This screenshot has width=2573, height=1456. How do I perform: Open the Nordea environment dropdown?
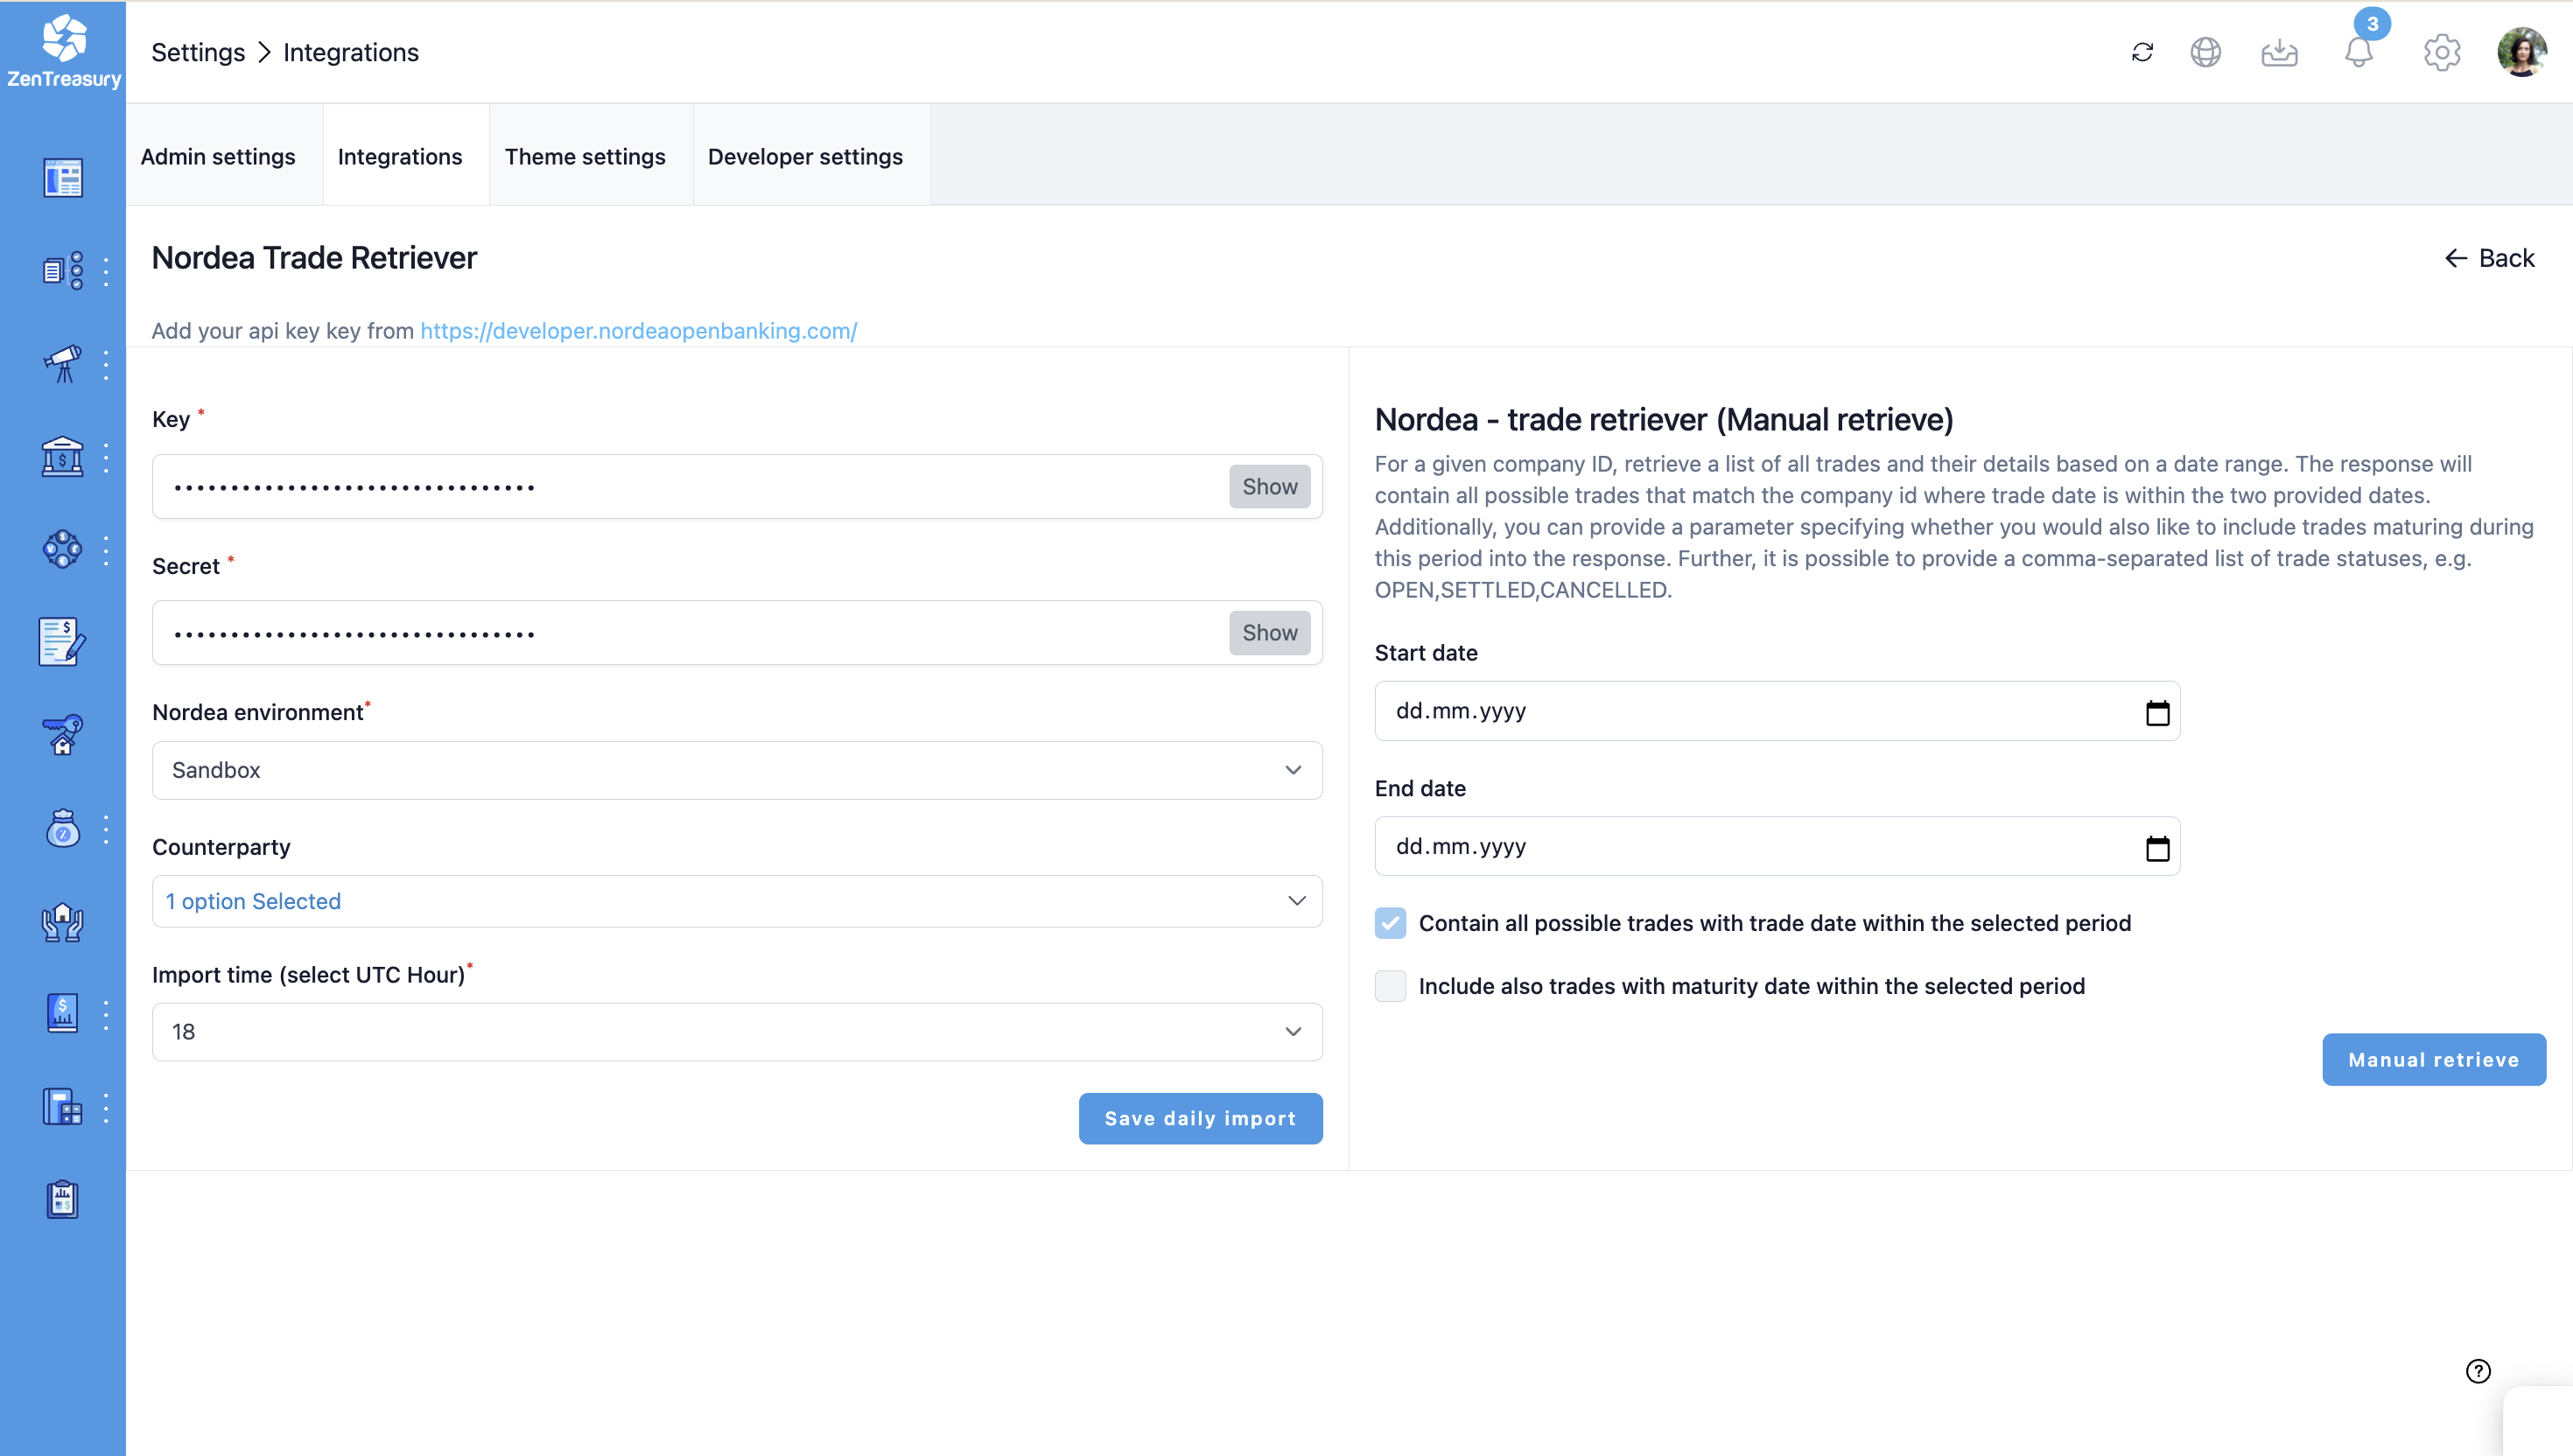pyautogui.click(x=737, y=770)
